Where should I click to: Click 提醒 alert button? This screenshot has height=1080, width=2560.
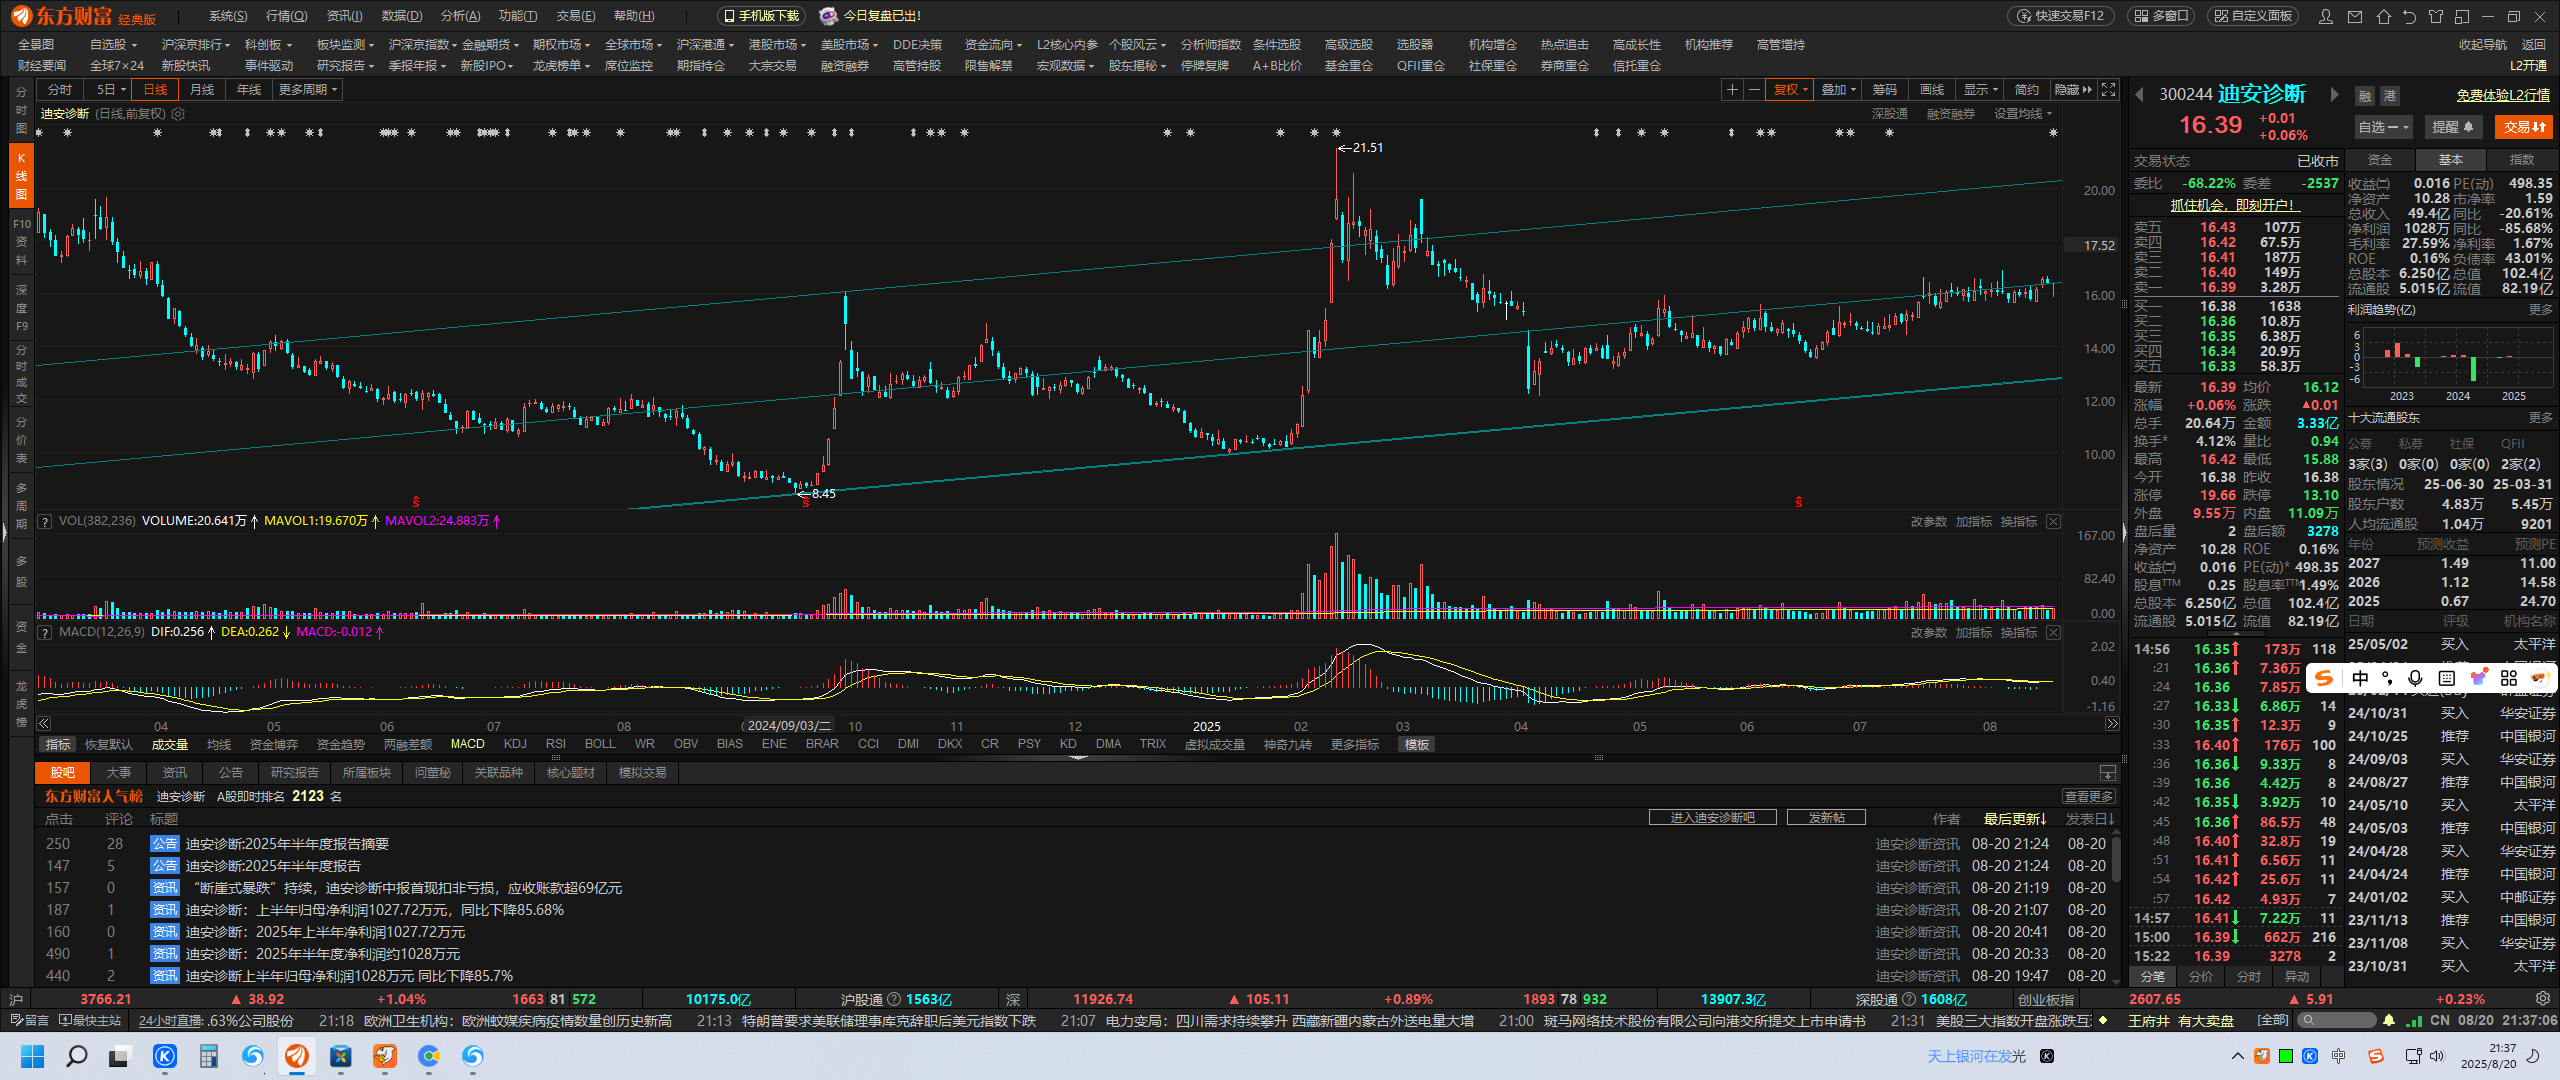coord(2452,127)
